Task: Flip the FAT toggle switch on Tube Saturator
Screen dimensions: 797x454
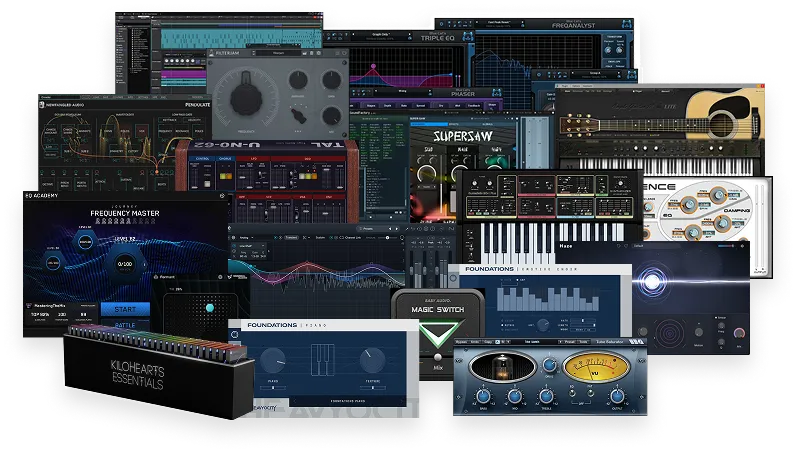Action: tap(590, 392)
